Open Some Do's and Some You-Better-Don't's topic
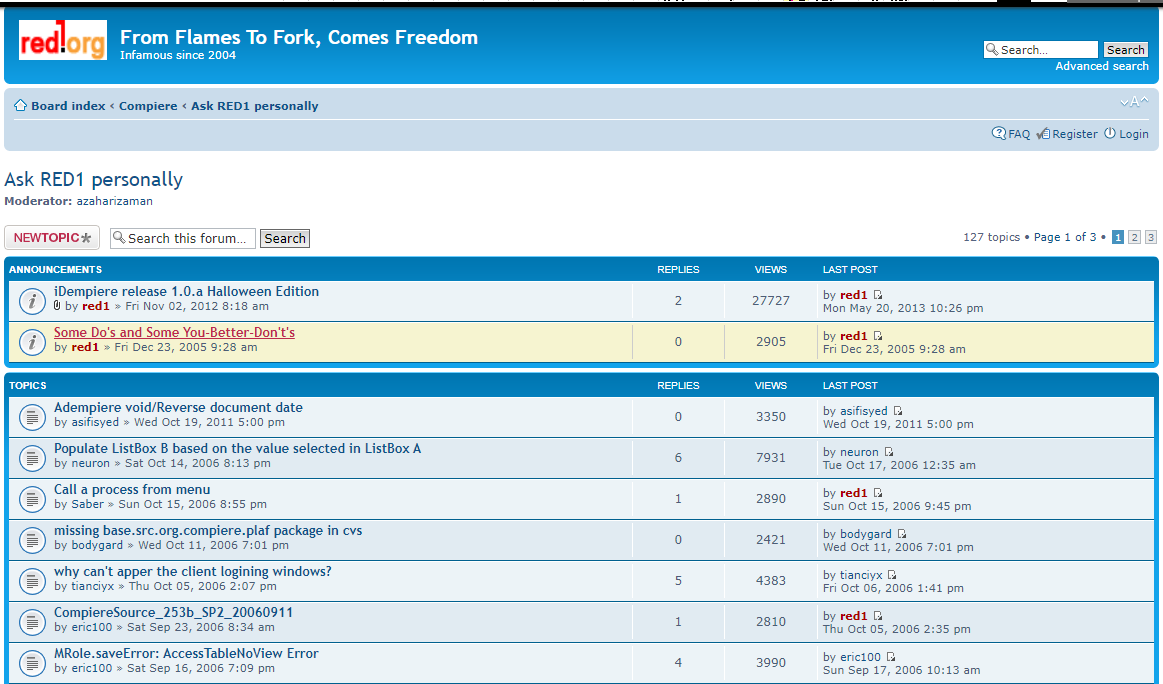 174,332
